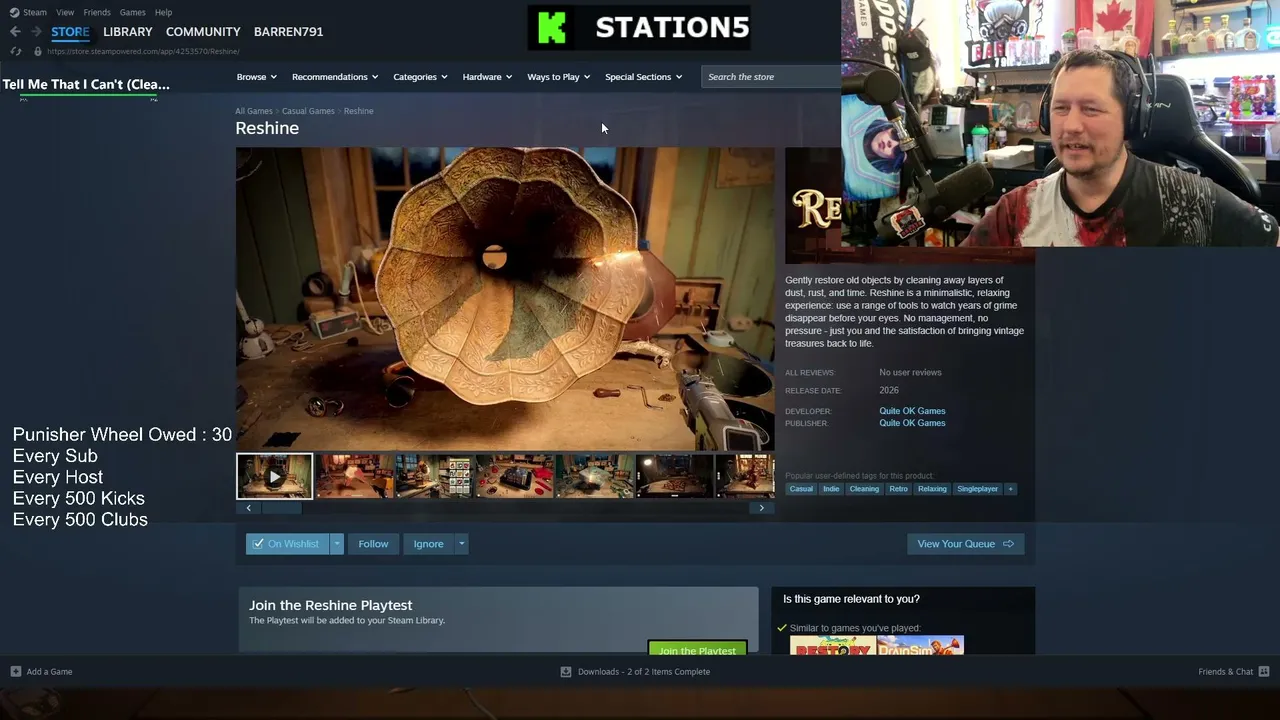Click the padlock icon beside the URL
Viewport: 1280px width, 720px height.
click(x=37, y=51)
